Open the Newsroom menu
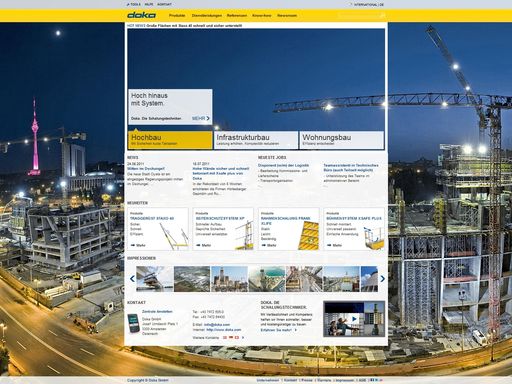Viewport: 512px width, 384px height. pos(287,16)
